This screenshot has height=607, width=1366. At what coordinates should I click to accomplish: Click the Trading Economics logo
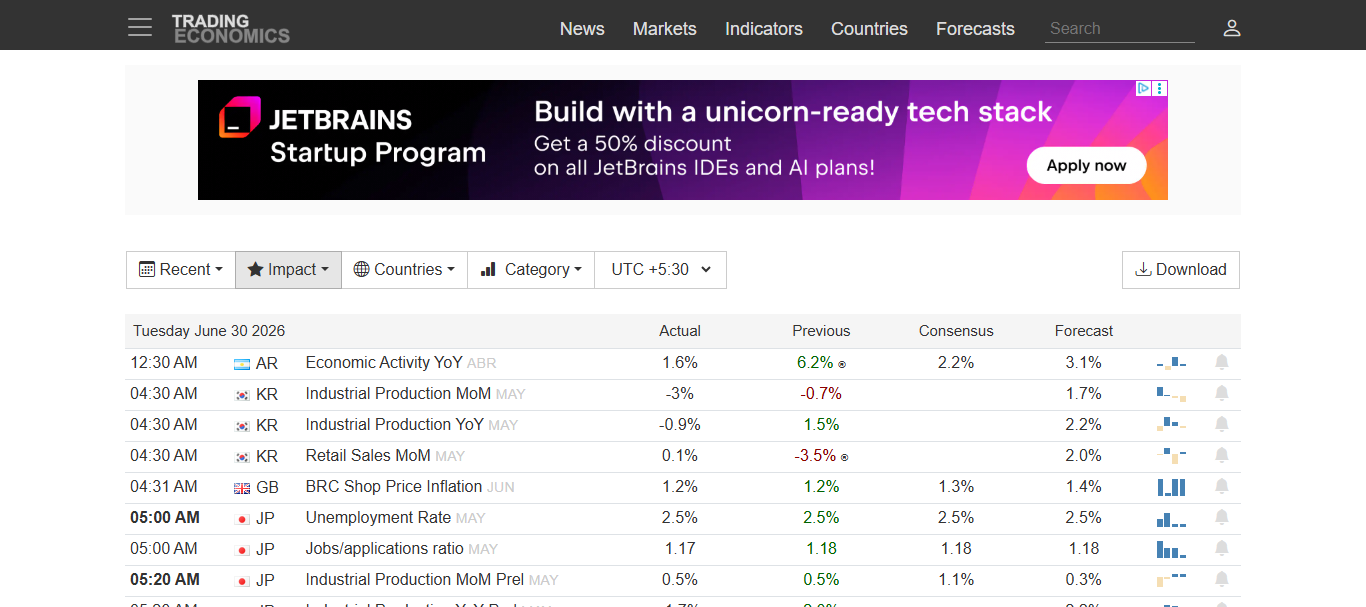pos(231,28)
